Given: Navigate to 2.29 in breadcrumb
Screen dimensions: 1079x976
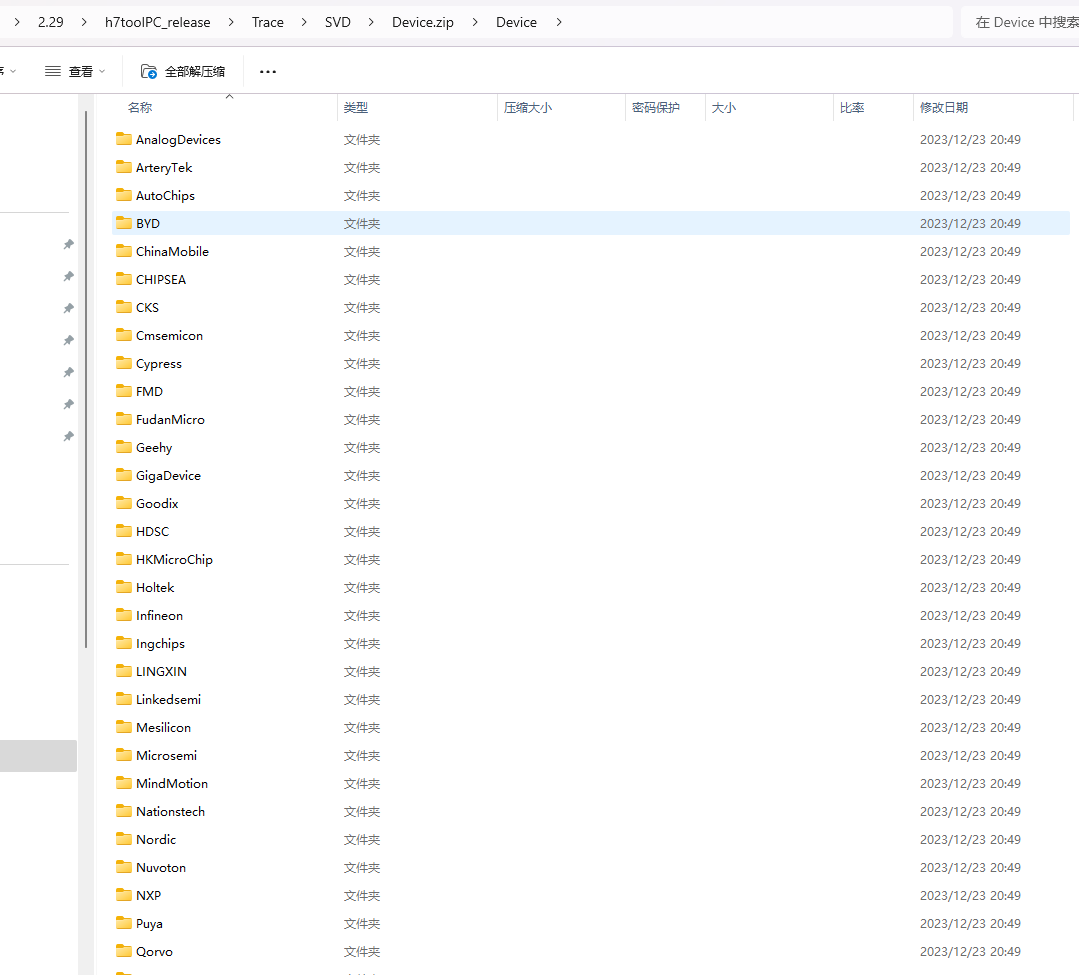Looking at the screenshot, I should click(50, 22).
